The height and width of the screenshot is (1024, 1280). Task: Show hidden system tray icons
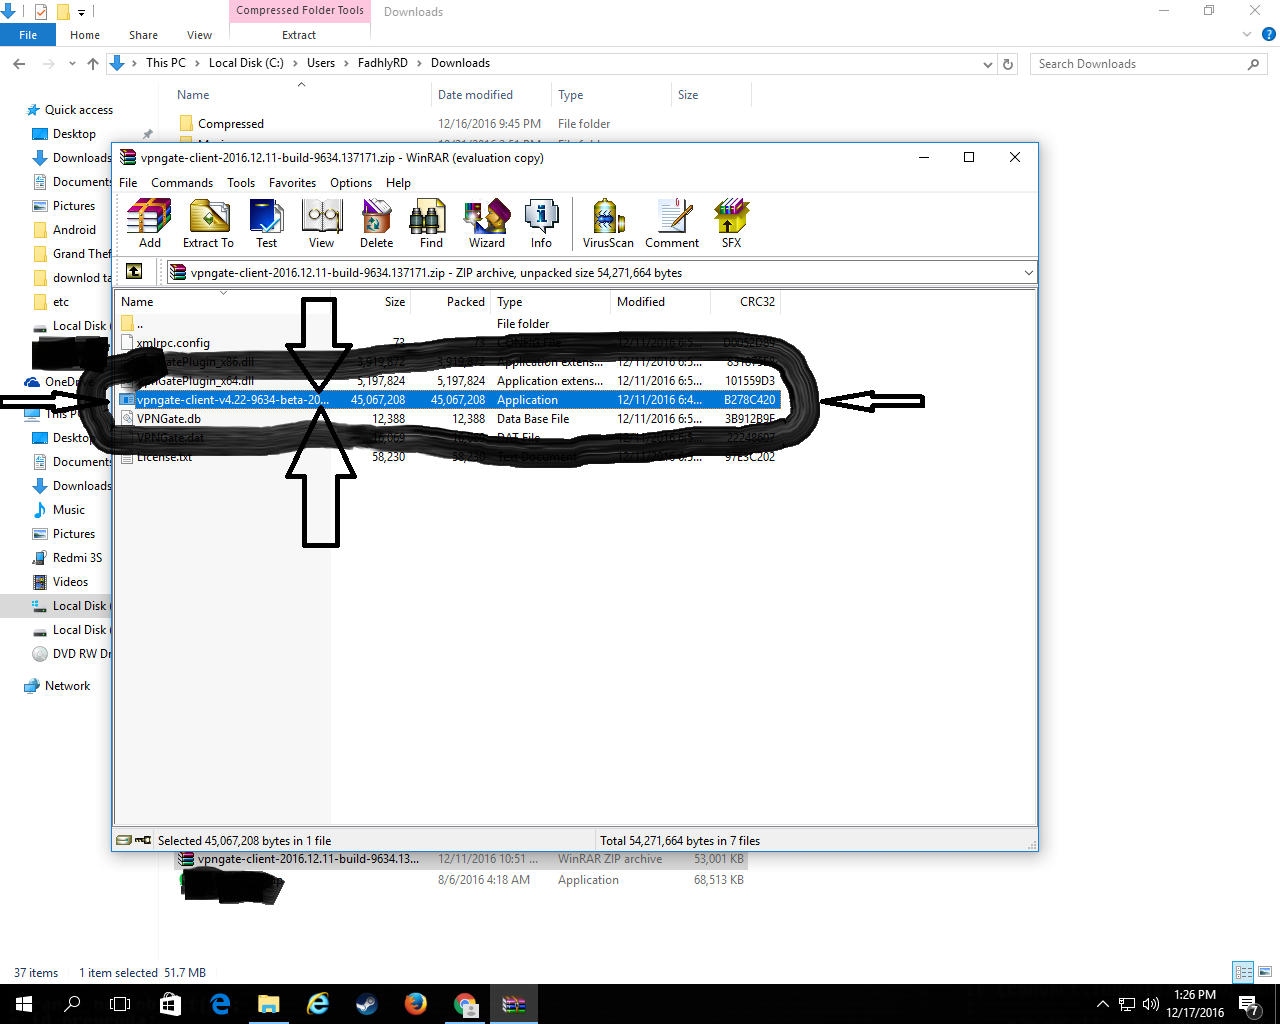pos(1102,1004)
